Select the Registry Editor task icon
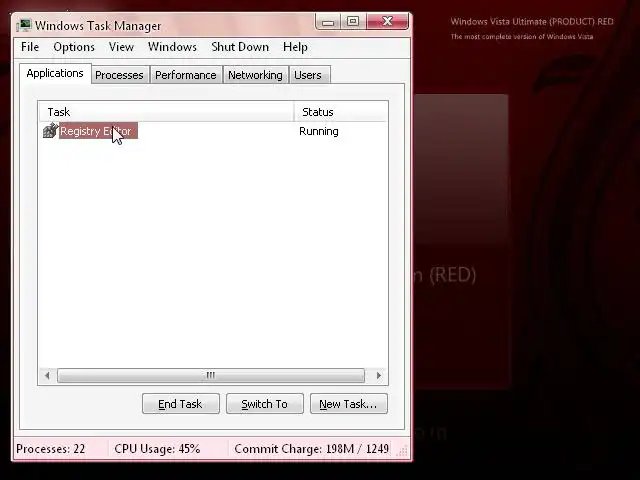640x480 pixels. pyautogui.click(x=51, y=131)
